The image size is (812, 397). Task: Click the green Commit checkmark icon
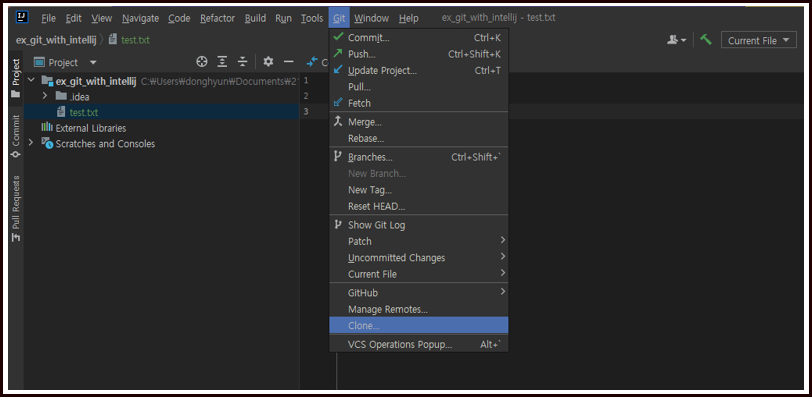click(x=338, y=37)
